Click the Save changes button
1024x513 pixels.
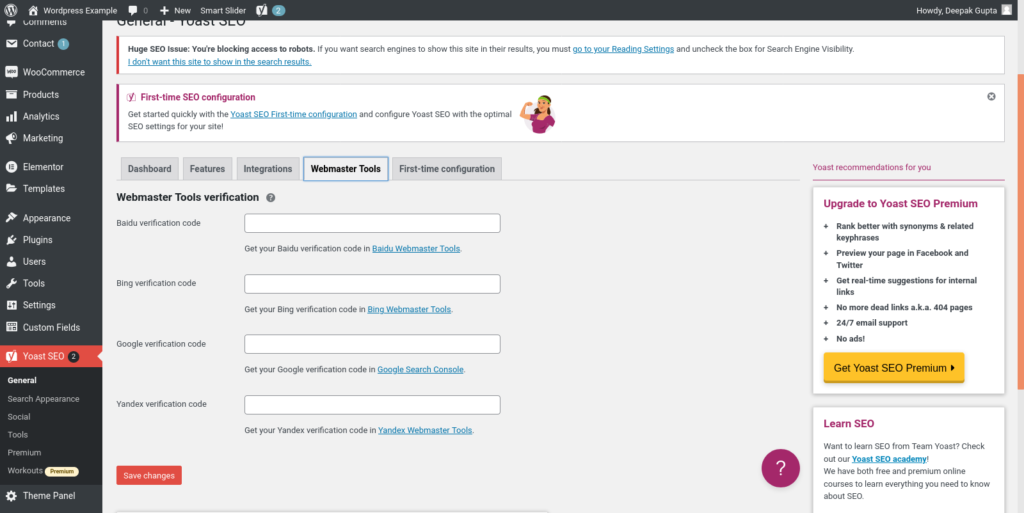point(149,476)
